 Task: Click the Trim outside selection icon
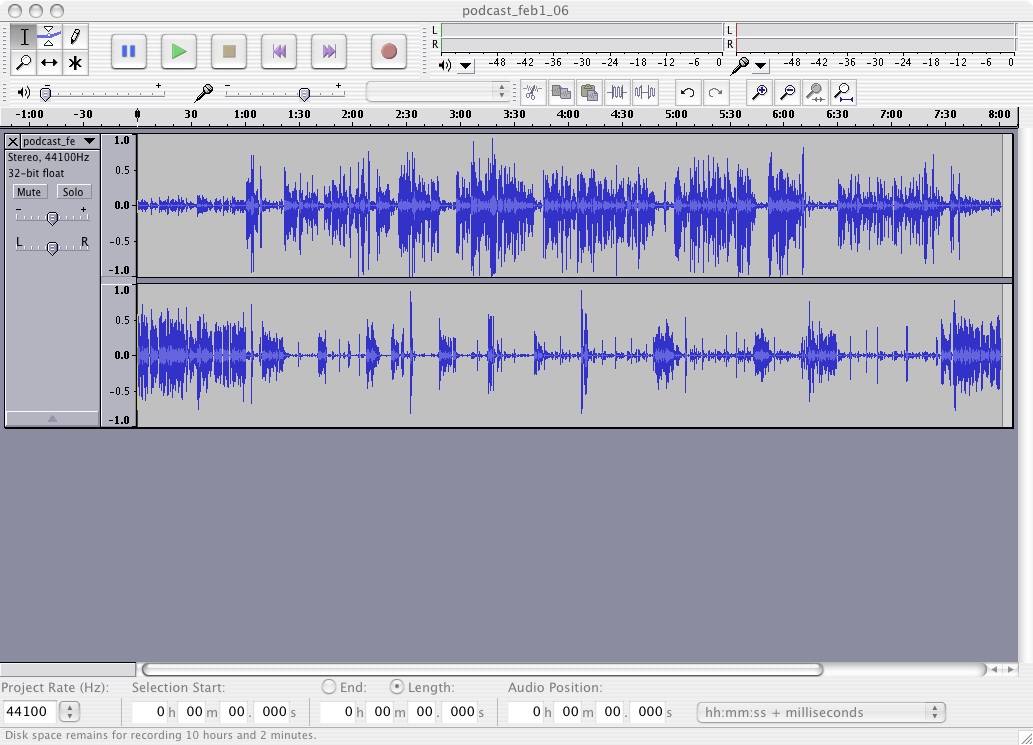(617, 92)
